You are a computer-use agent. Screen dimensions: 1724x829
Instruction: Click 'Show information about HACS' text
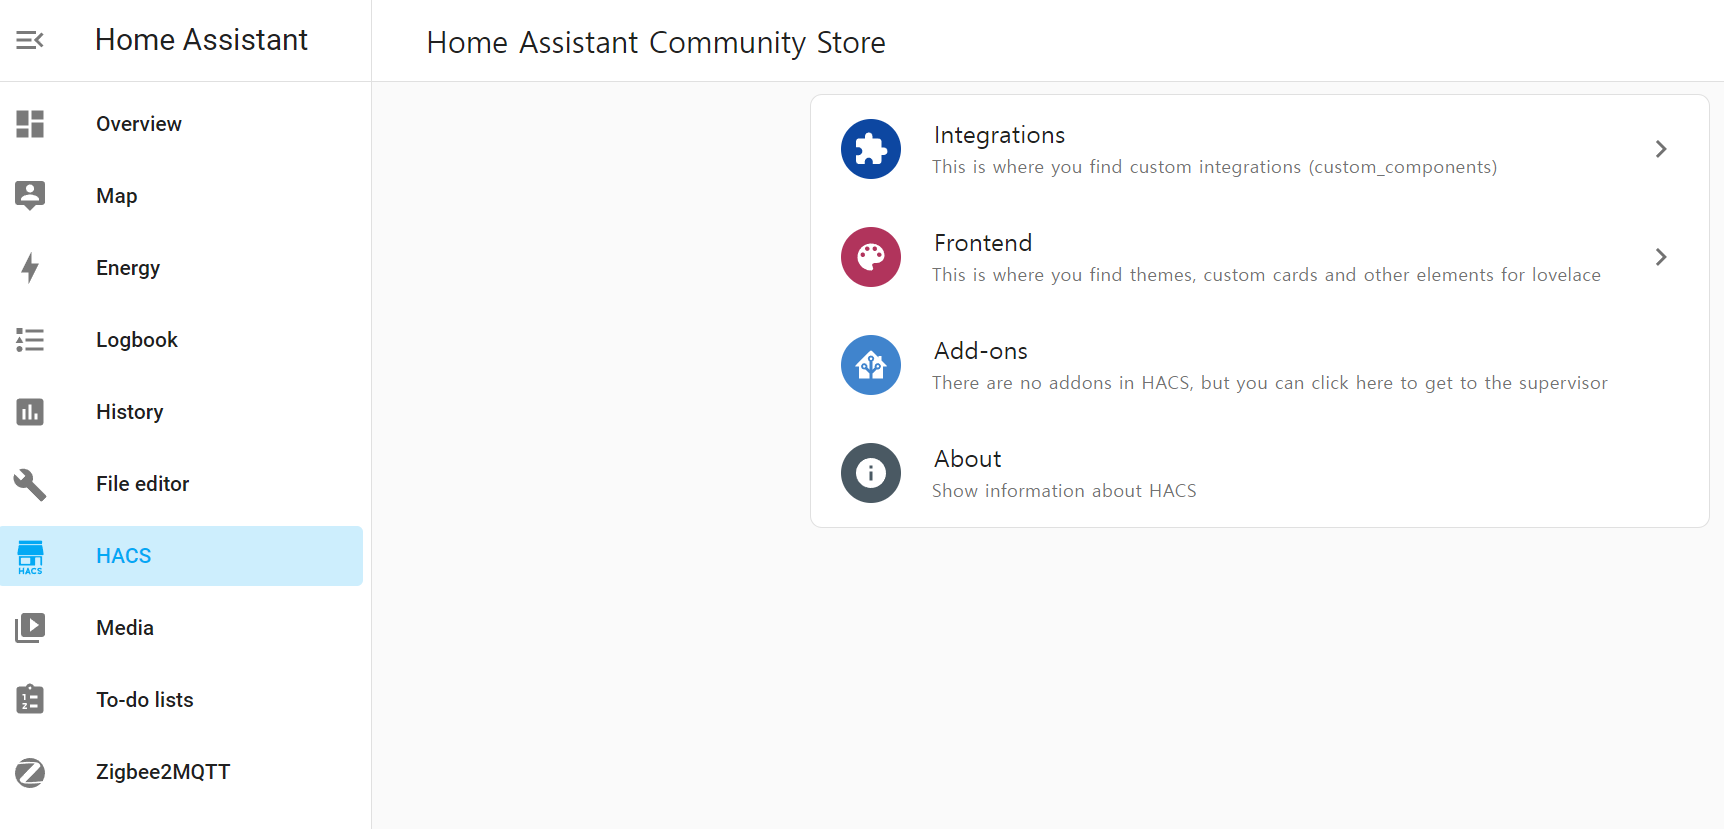click(1064, 491)
